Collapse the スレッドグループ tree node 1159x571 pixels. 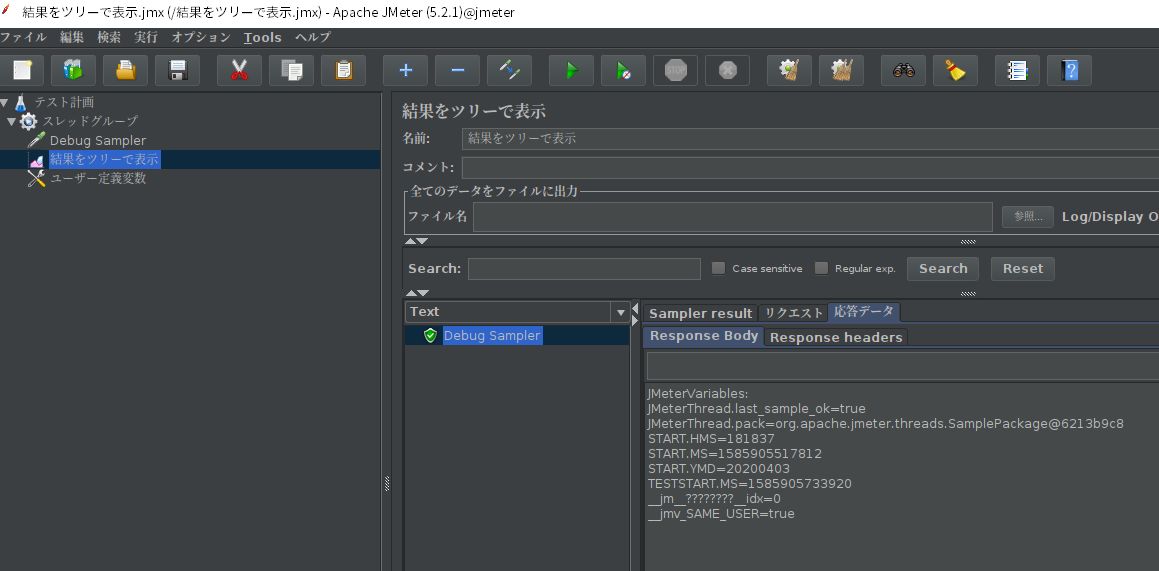click(x=11, y=121)
